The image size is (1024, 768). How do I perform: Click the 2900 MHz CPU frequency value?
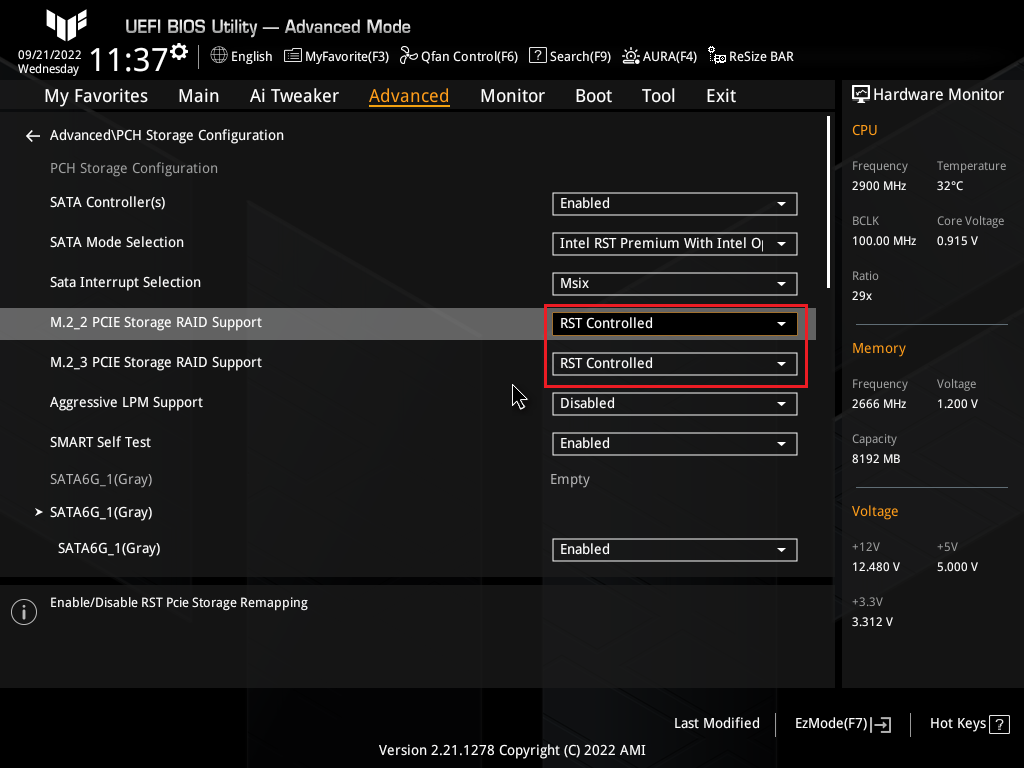click(878, 186)
